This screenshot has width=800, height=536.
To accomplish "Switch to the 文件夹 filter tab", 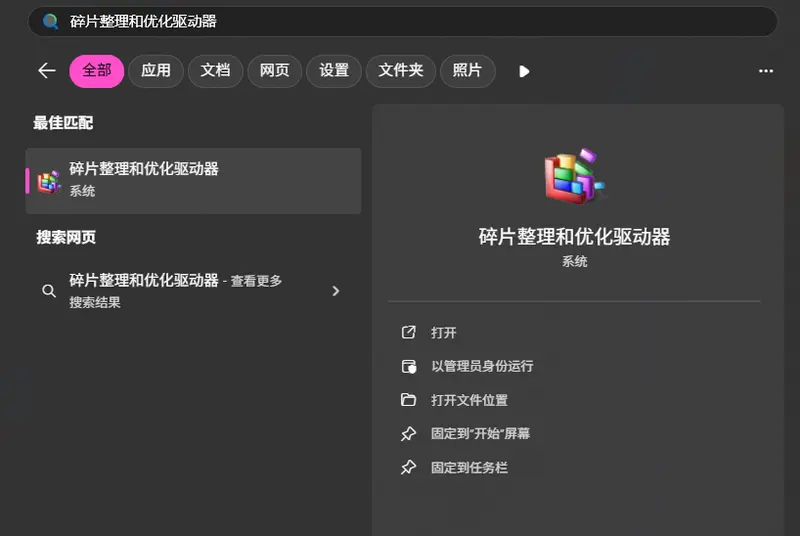I will point(401,71).
